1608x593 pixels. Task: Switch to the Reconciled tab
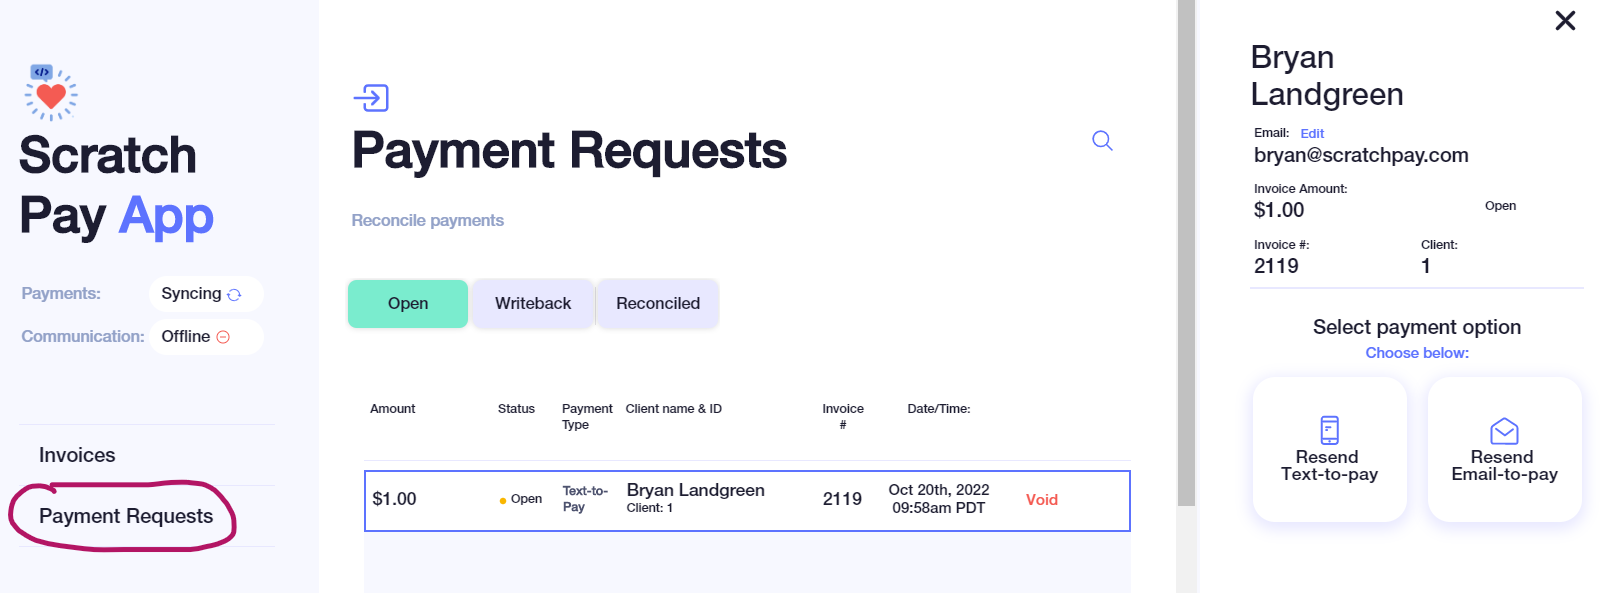click(x=658, y=304)
